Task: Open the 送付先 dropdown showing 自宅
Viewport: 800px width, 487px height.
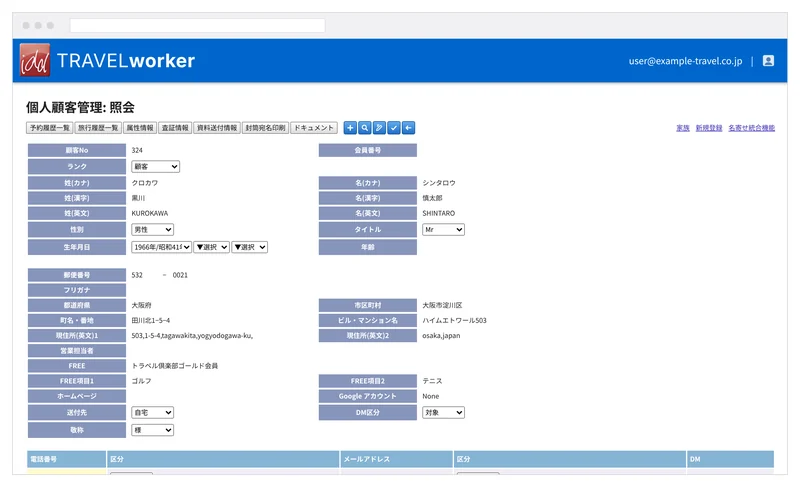Action: point(153,412)
